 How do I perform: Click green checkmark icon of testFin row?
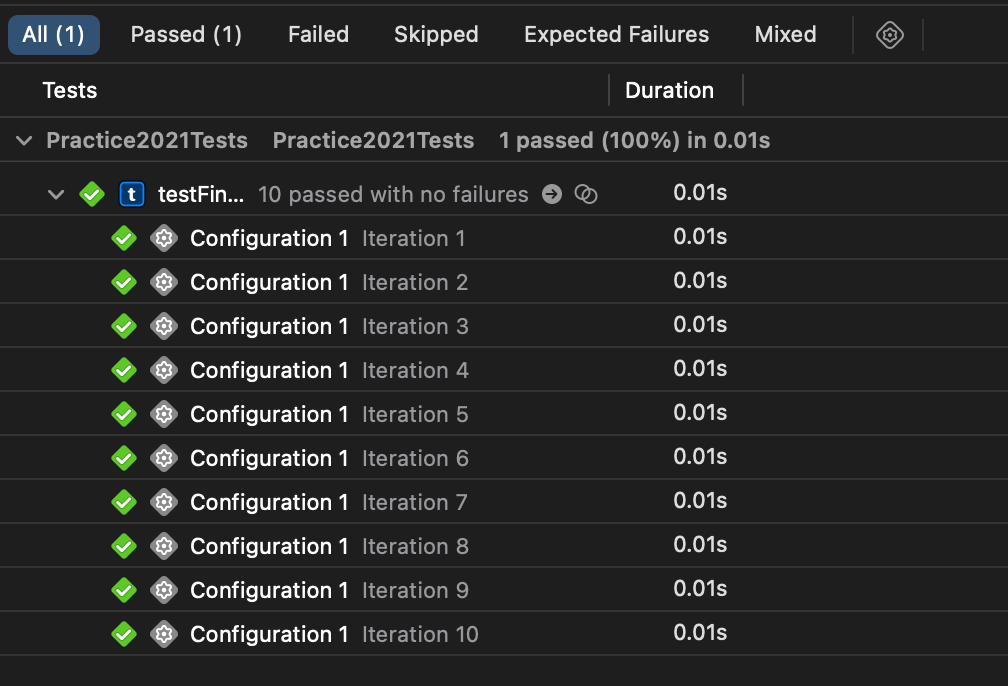pyautogui.click(x=92, y=194)
